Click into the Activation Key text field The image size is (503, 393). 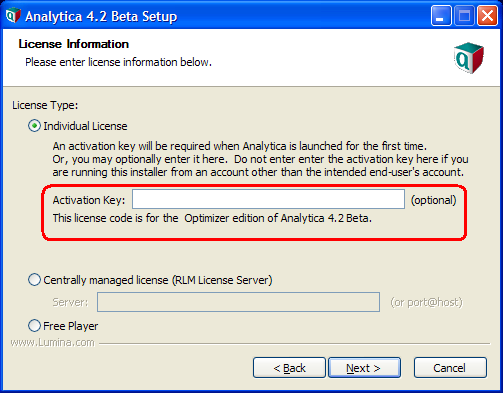pos(268,199)
